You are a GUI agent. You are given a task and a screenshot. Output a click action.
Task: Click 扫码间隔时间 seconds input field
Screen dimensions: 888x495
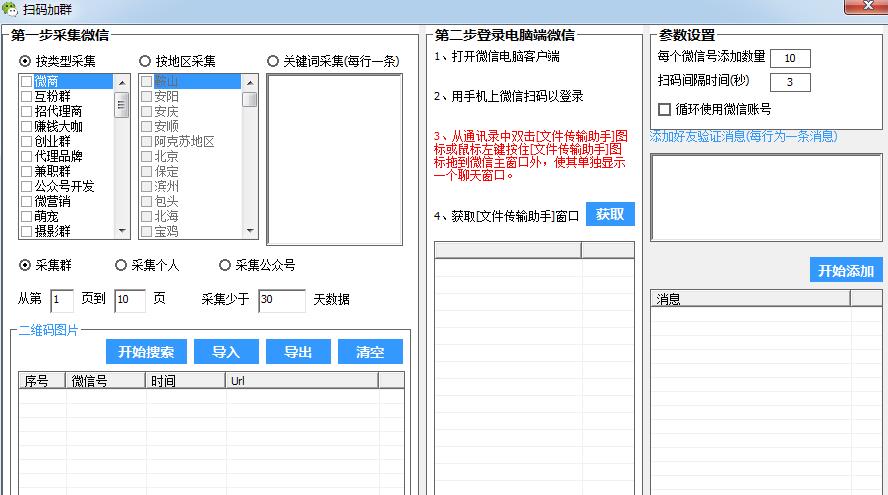791,82
